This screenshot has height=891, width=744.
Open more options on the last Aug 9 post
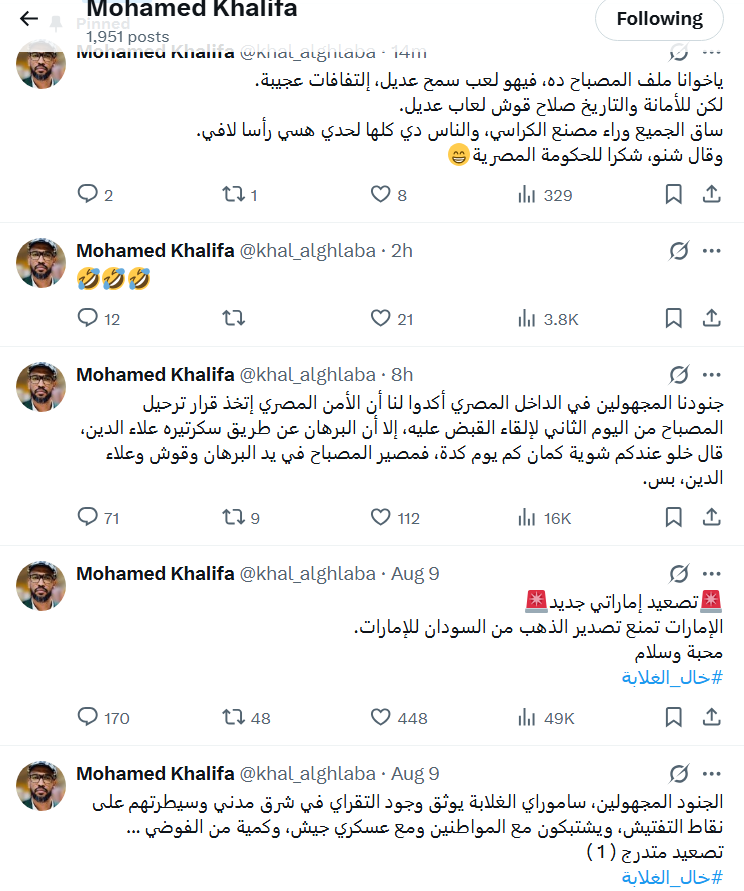coord(712,774)
